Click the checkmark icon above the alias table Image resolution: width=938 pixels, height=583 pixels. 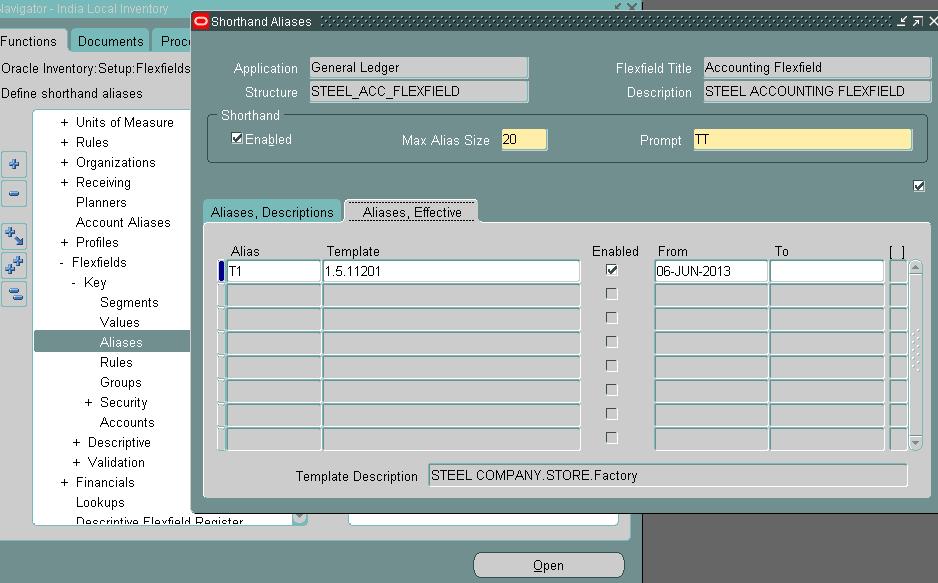(x=916, y=186)
